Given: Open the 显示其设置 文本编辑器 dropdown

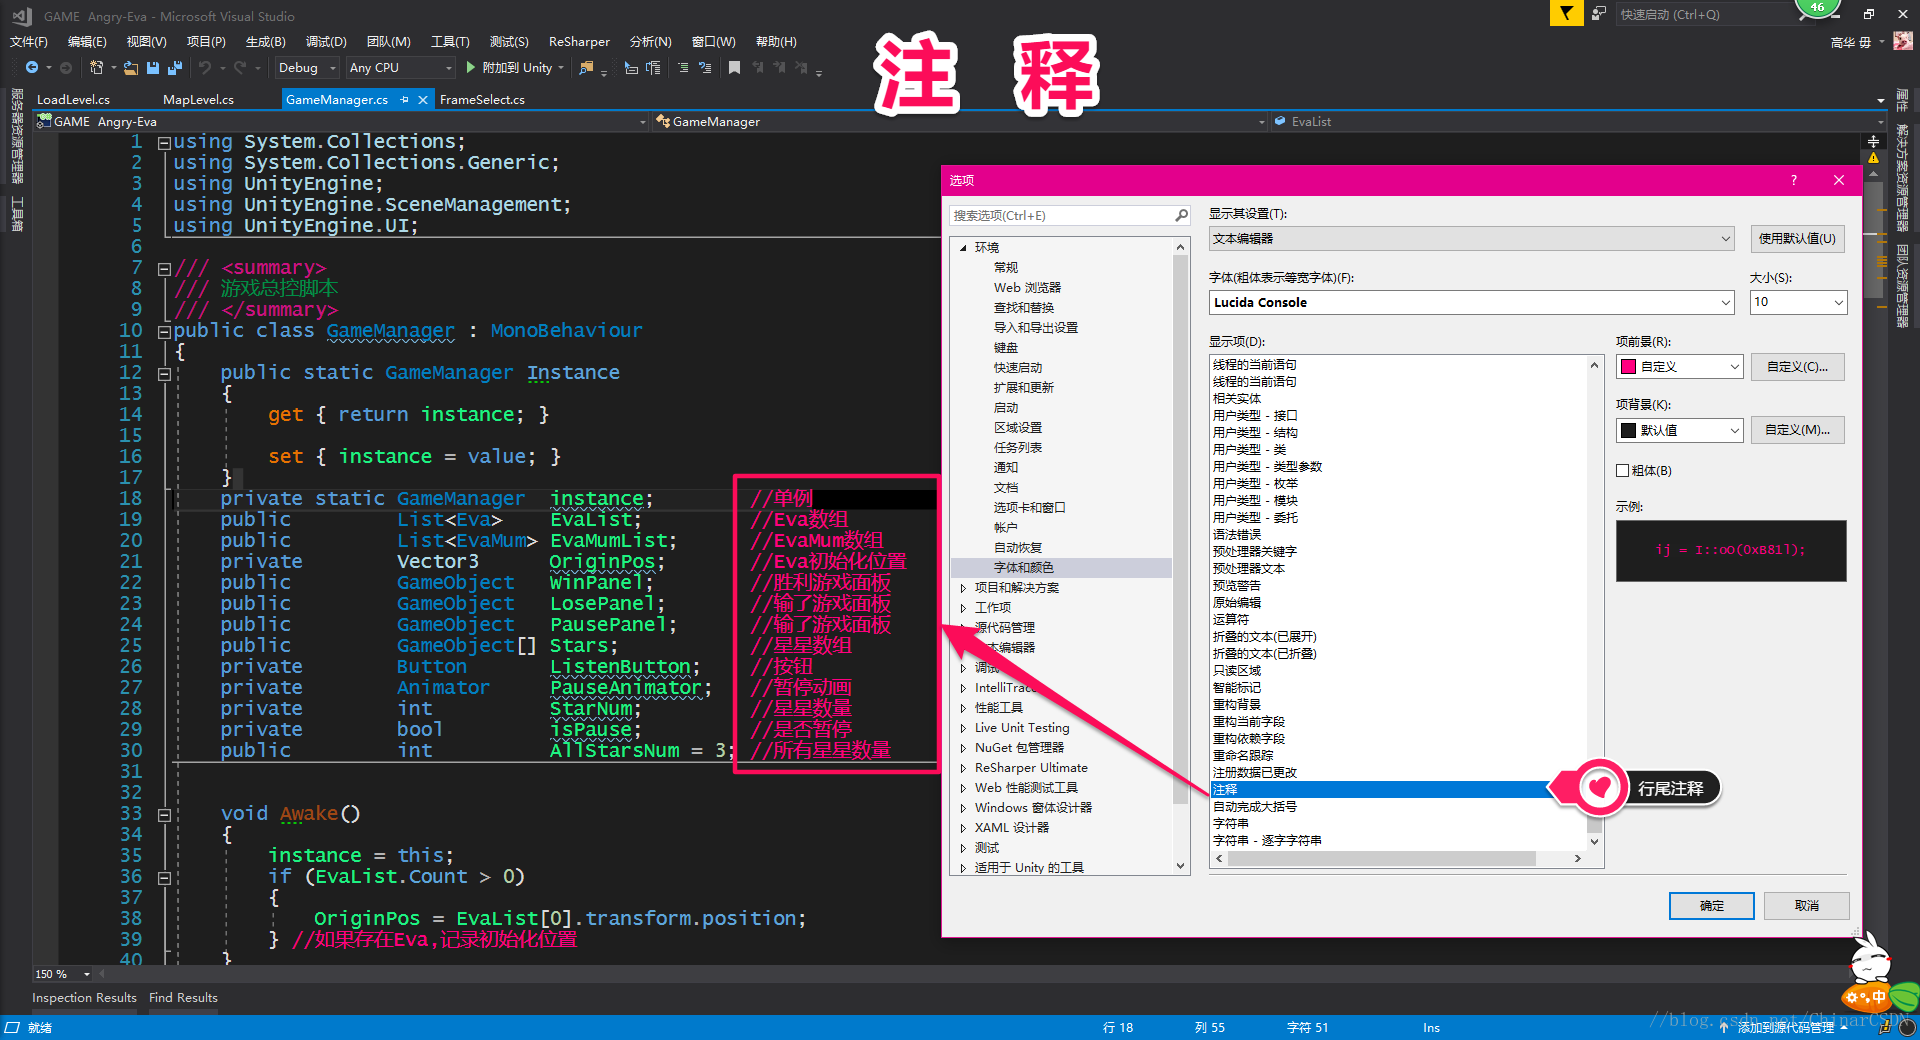Looking at the screenshot, I should pyautogui.click(x=1471, y=238).
